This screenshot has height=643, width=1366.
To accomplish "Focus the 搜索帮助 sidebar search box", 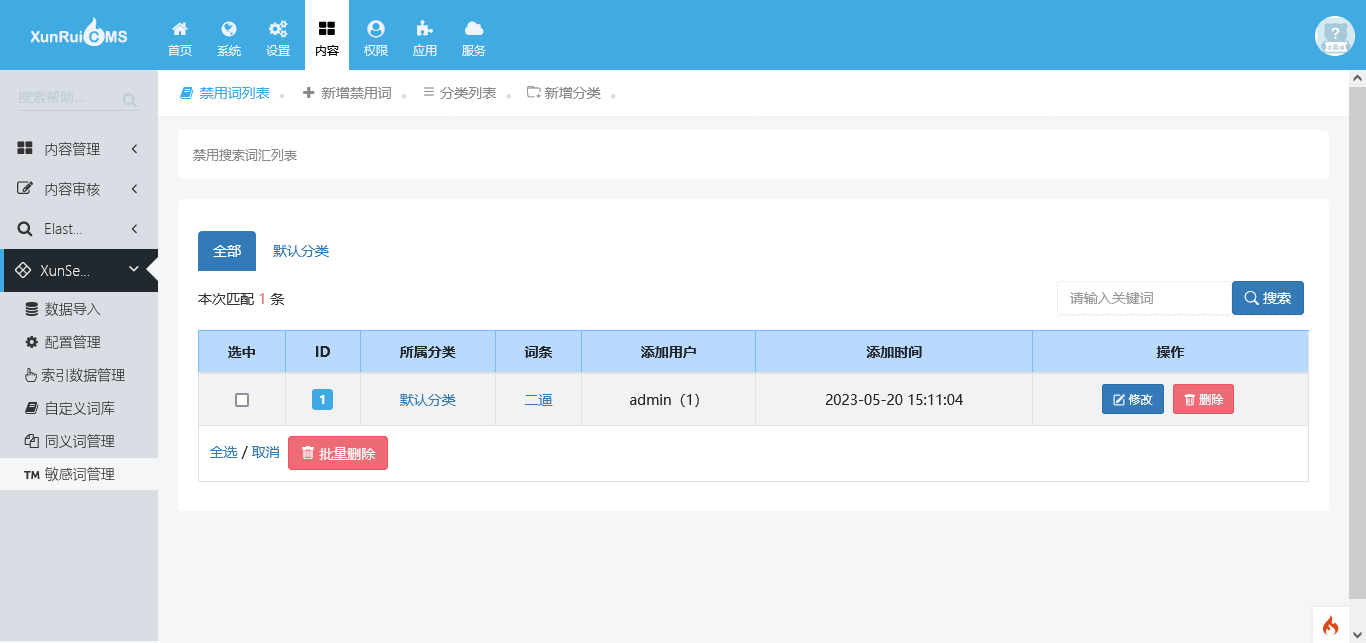I will click(67, 98).
